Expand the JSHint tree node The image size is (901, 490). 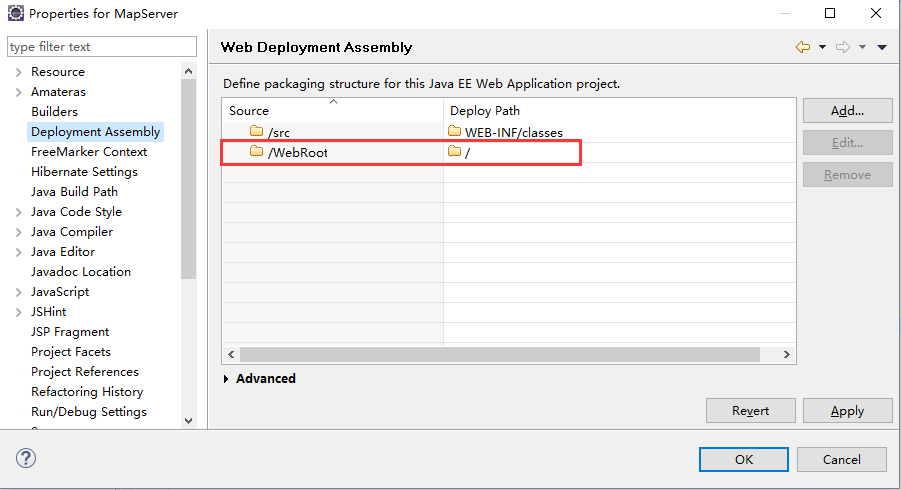click(x=18, y=312)
